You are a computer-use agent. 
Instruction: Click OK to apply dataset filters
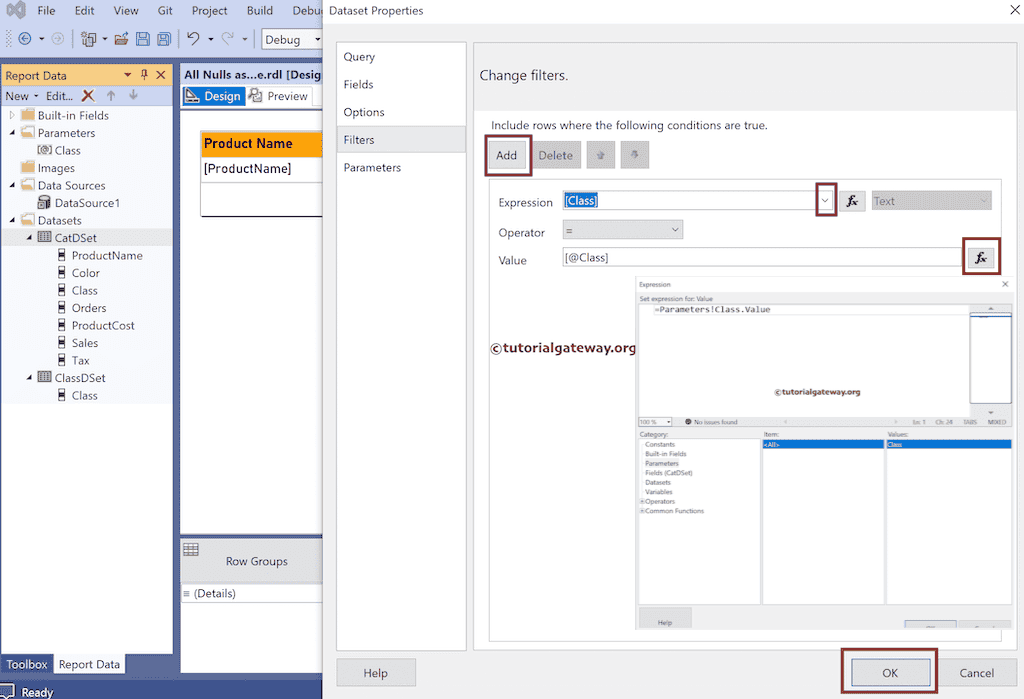(x=888, y=672)
